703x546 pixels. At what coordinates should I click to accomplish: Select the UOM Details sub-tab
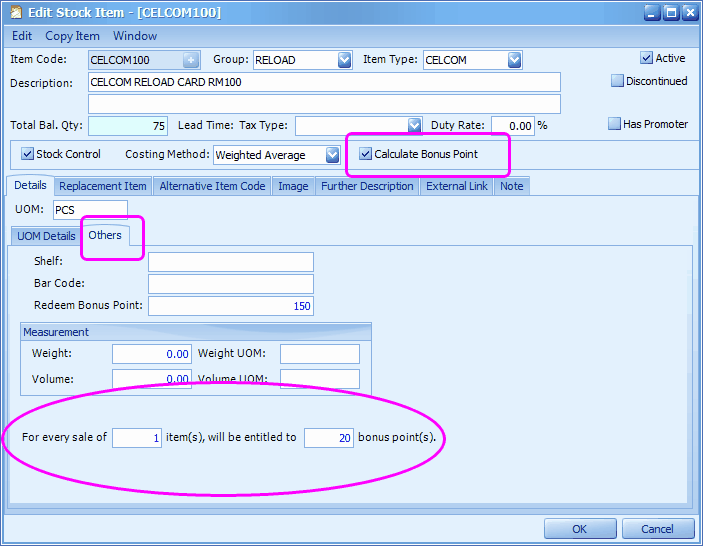click(46, 236)
